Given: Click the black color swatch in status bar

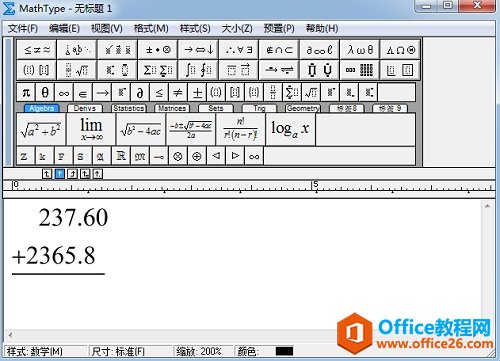Looking at the screenshot, I should 284,351.
